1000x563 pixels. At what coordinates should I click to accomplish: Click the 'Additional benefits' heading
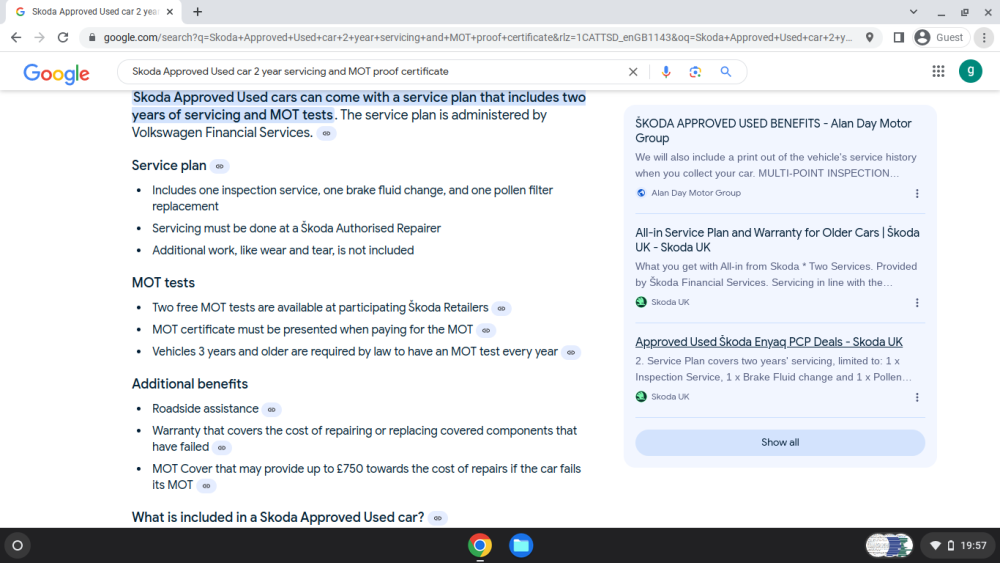pos(189,384)
